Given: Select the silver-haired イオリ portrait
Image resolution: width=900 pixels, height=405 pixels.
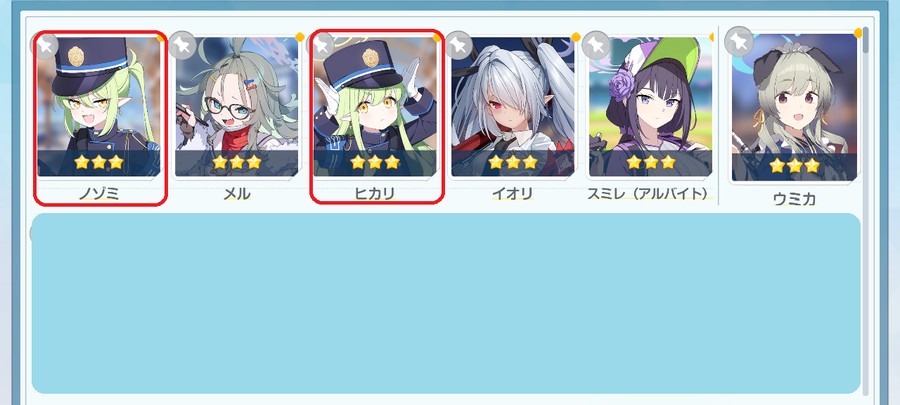Looking at the screenshot, I should click(513, 107).
